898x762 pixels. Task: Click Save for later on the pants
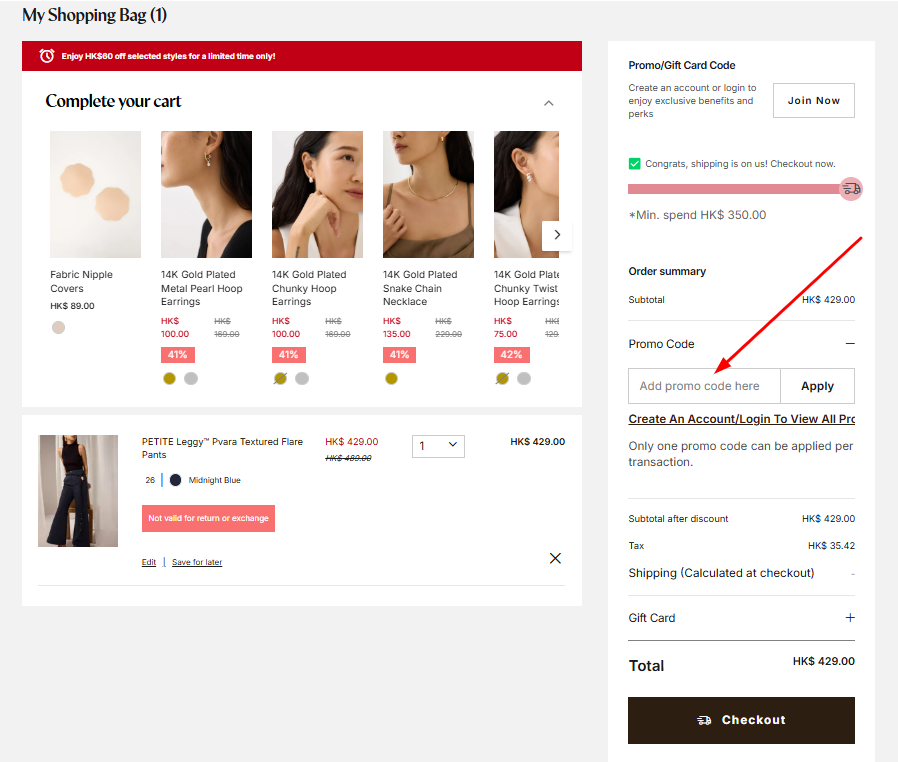coord(196,562)
